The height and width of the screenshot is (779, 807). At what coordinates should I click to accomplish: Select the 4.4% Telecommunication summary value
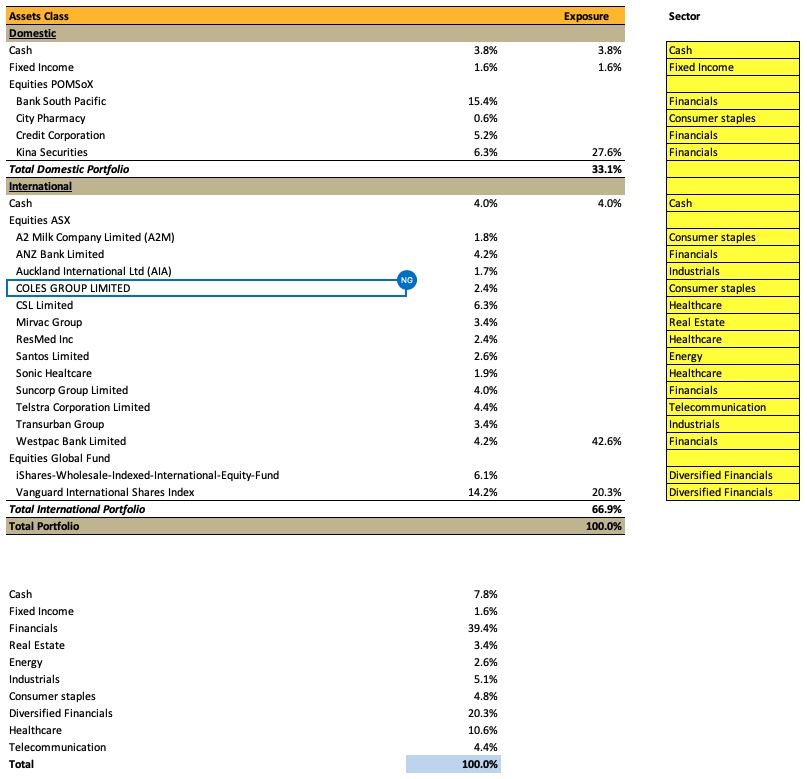[485, 747]
